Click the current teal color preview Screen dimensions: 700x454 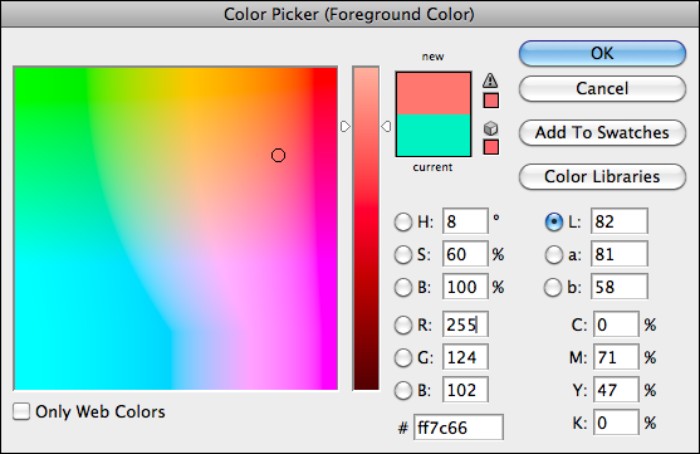point(433,135)
